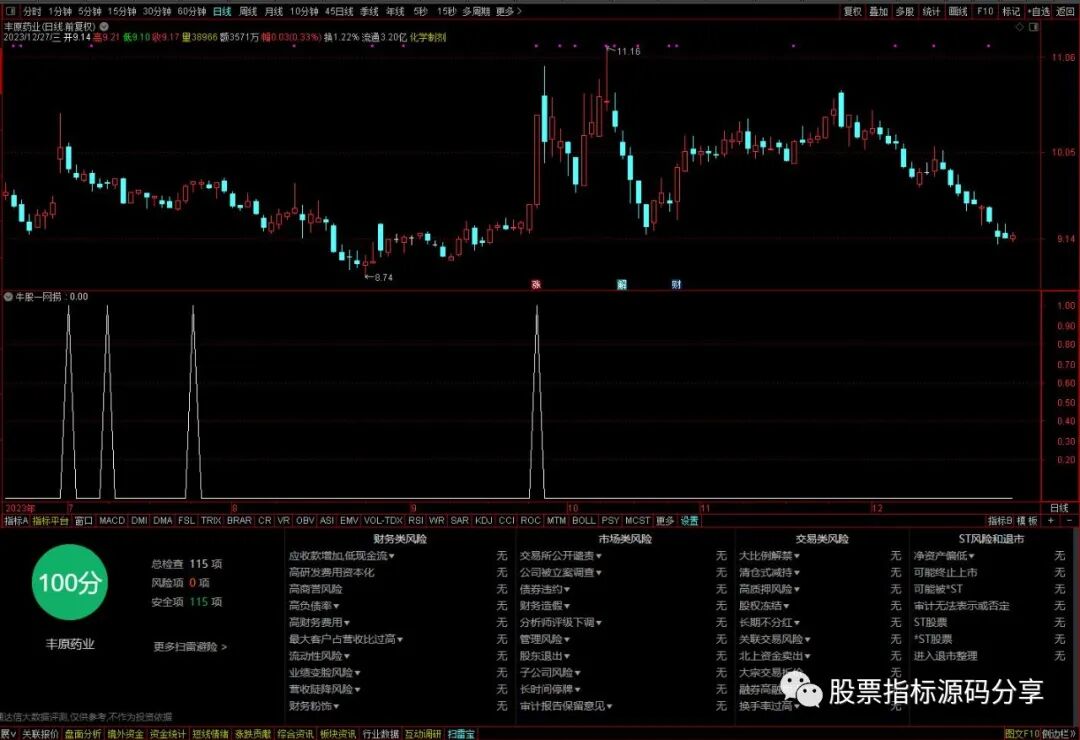1080x740 pixels.
Task: Click the plus icon in indicator bar
Action: (x=1050, y=521)
